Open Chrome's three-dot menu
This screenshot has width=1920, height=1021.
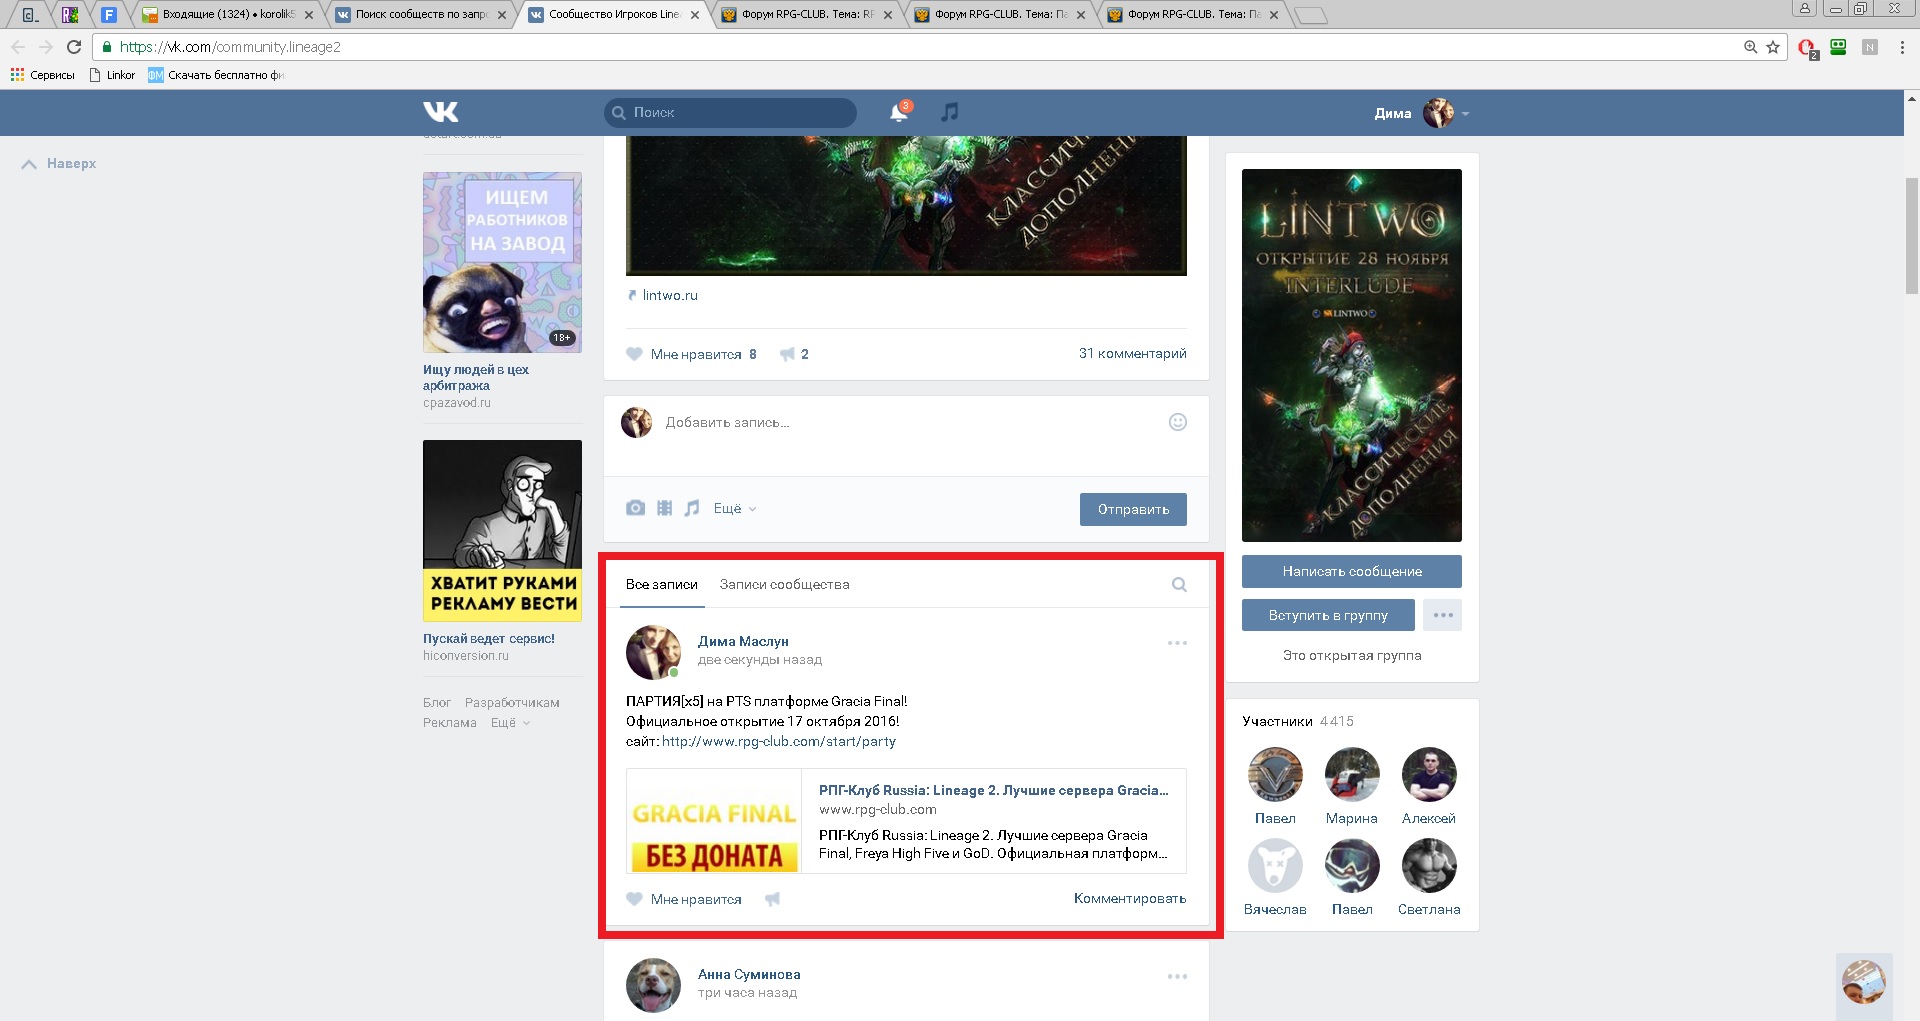coord(1902,47)
